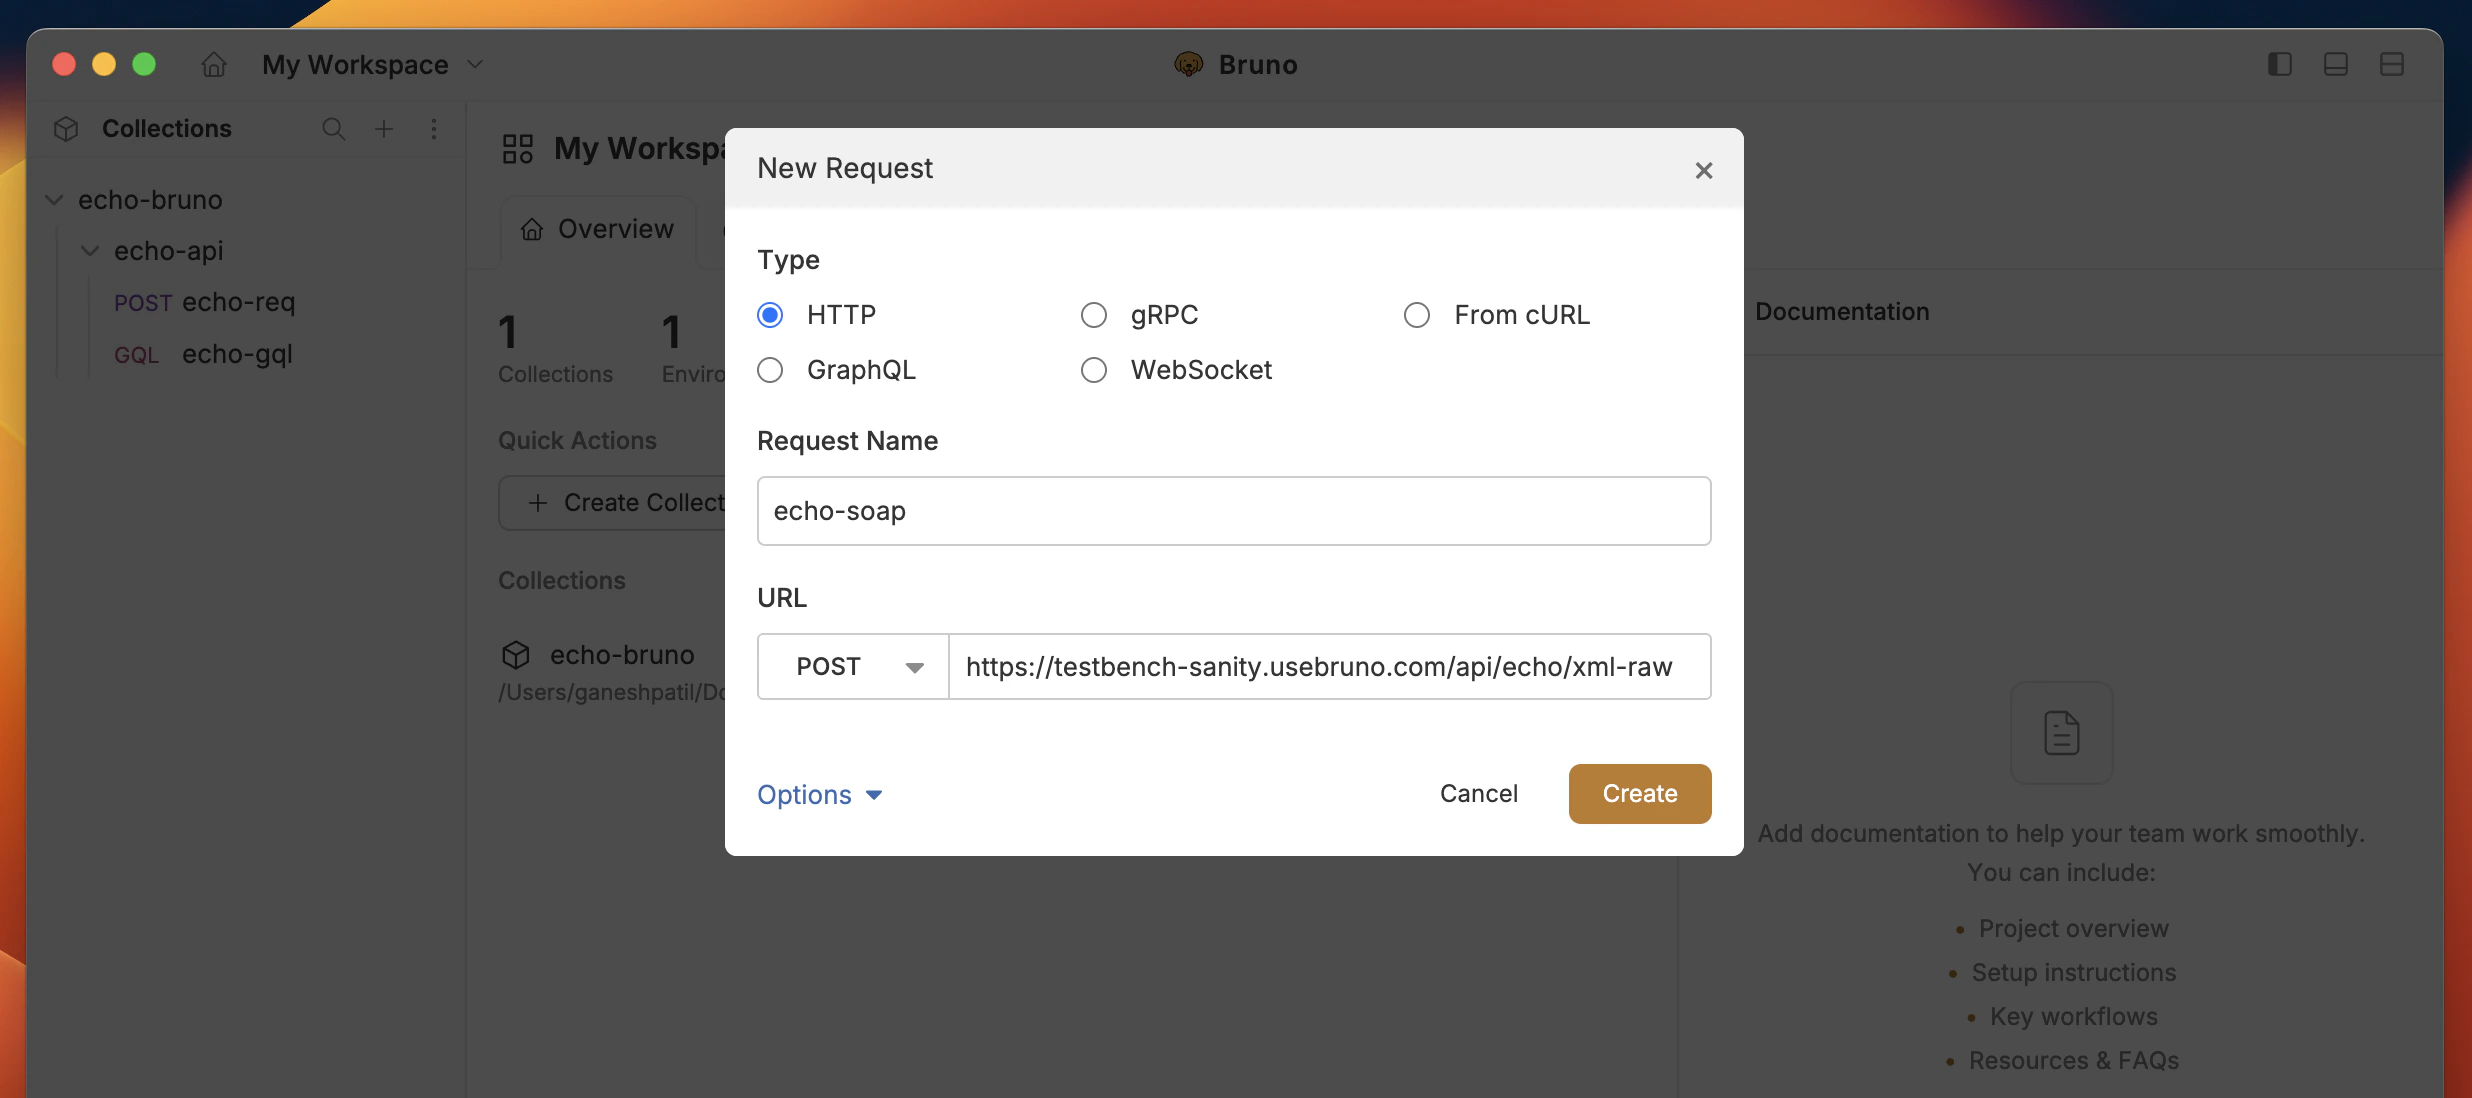Collapse the echo-api folder in the sidebar
This screenshot has width=2472, height=1098.
coord(89,250)
